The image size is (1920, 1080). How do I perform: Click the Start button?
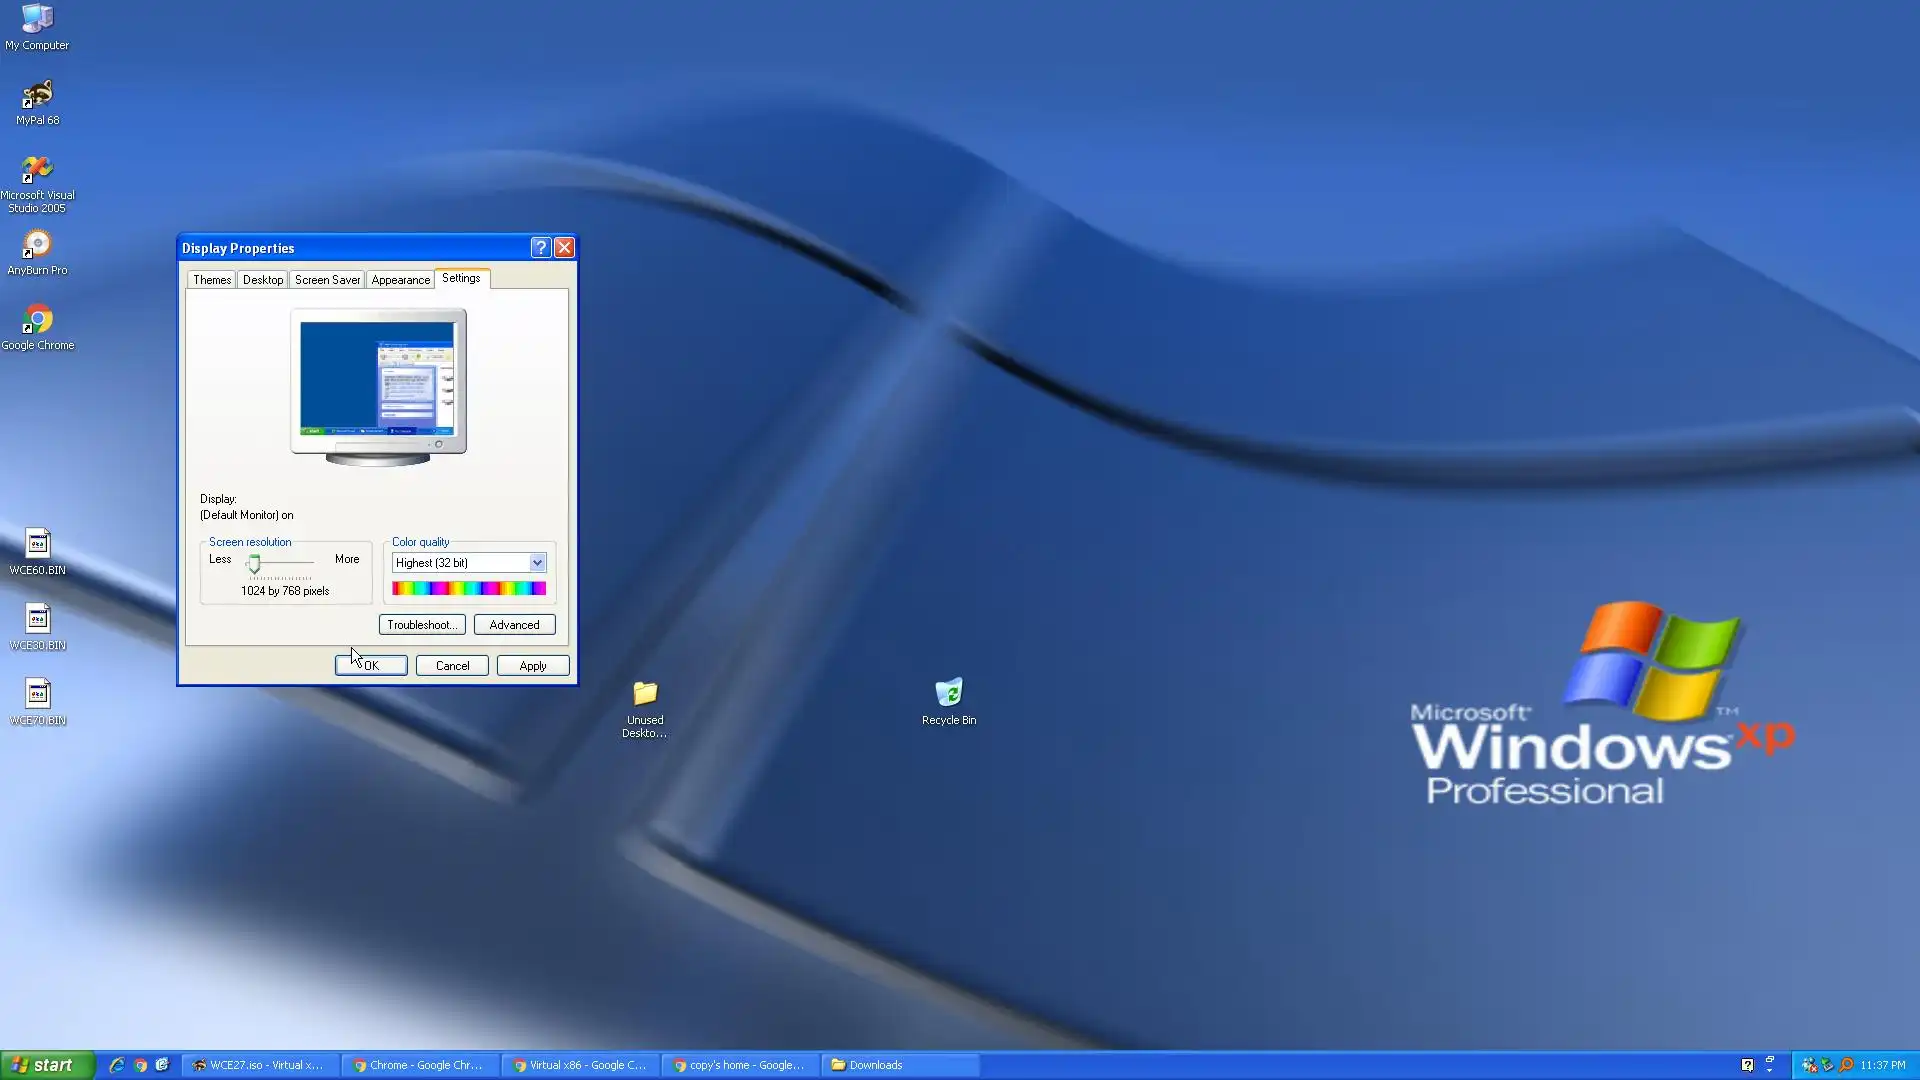pos(47,1065)
